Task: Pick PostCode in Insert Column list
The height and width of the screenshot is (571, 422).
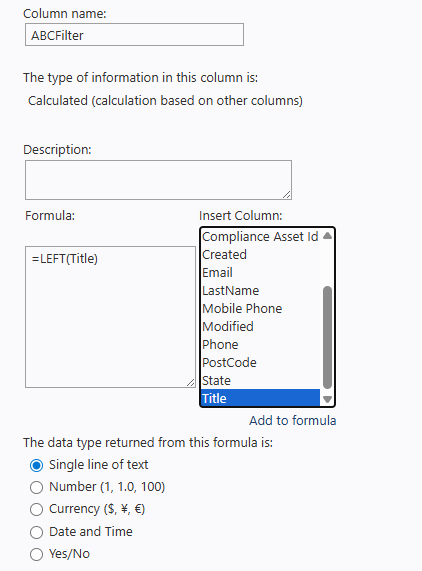Action: 260,362
